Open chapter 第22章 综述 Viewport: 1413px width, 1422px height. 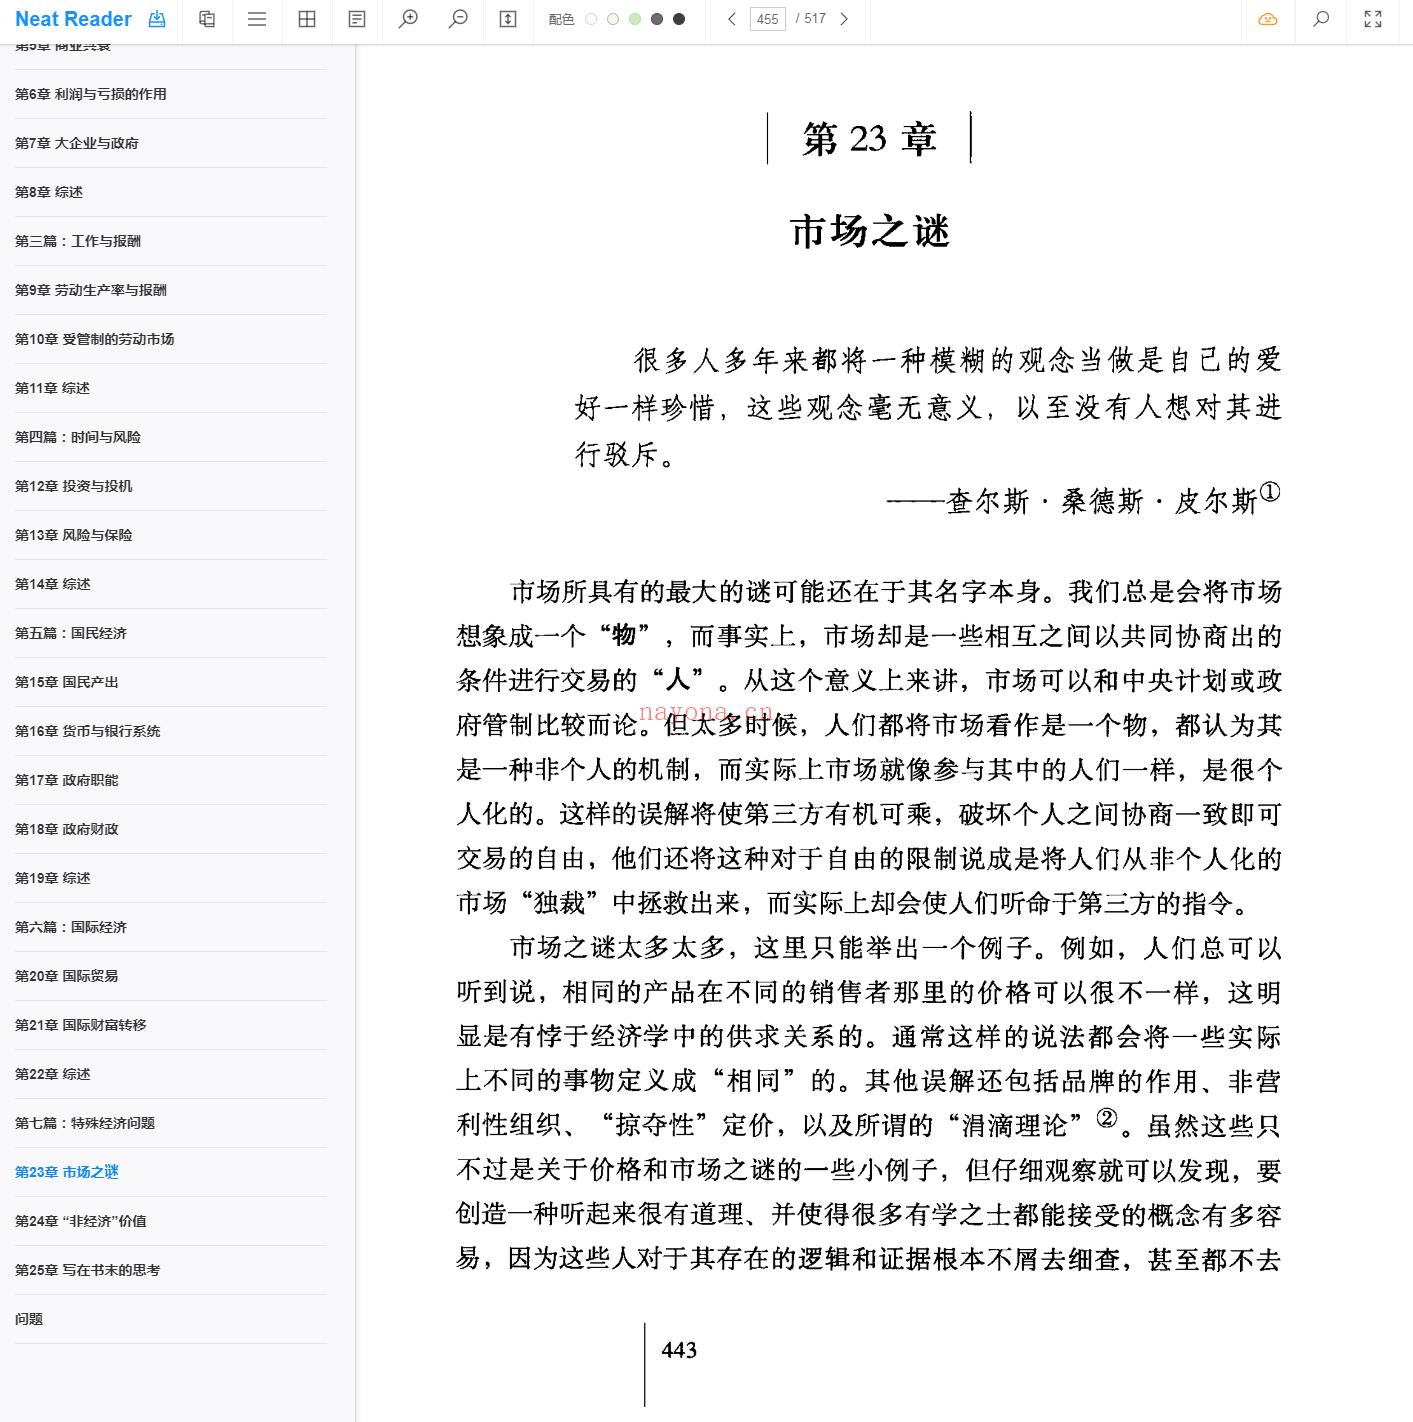(x=53, y=1074)
